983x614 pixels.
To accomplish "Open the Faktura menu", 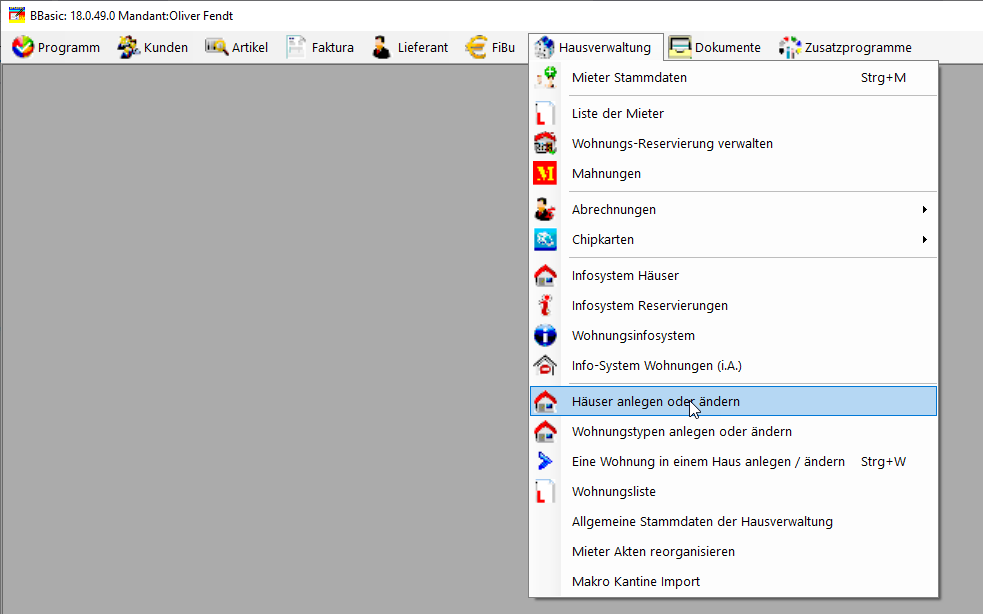I will click(320, 47).
